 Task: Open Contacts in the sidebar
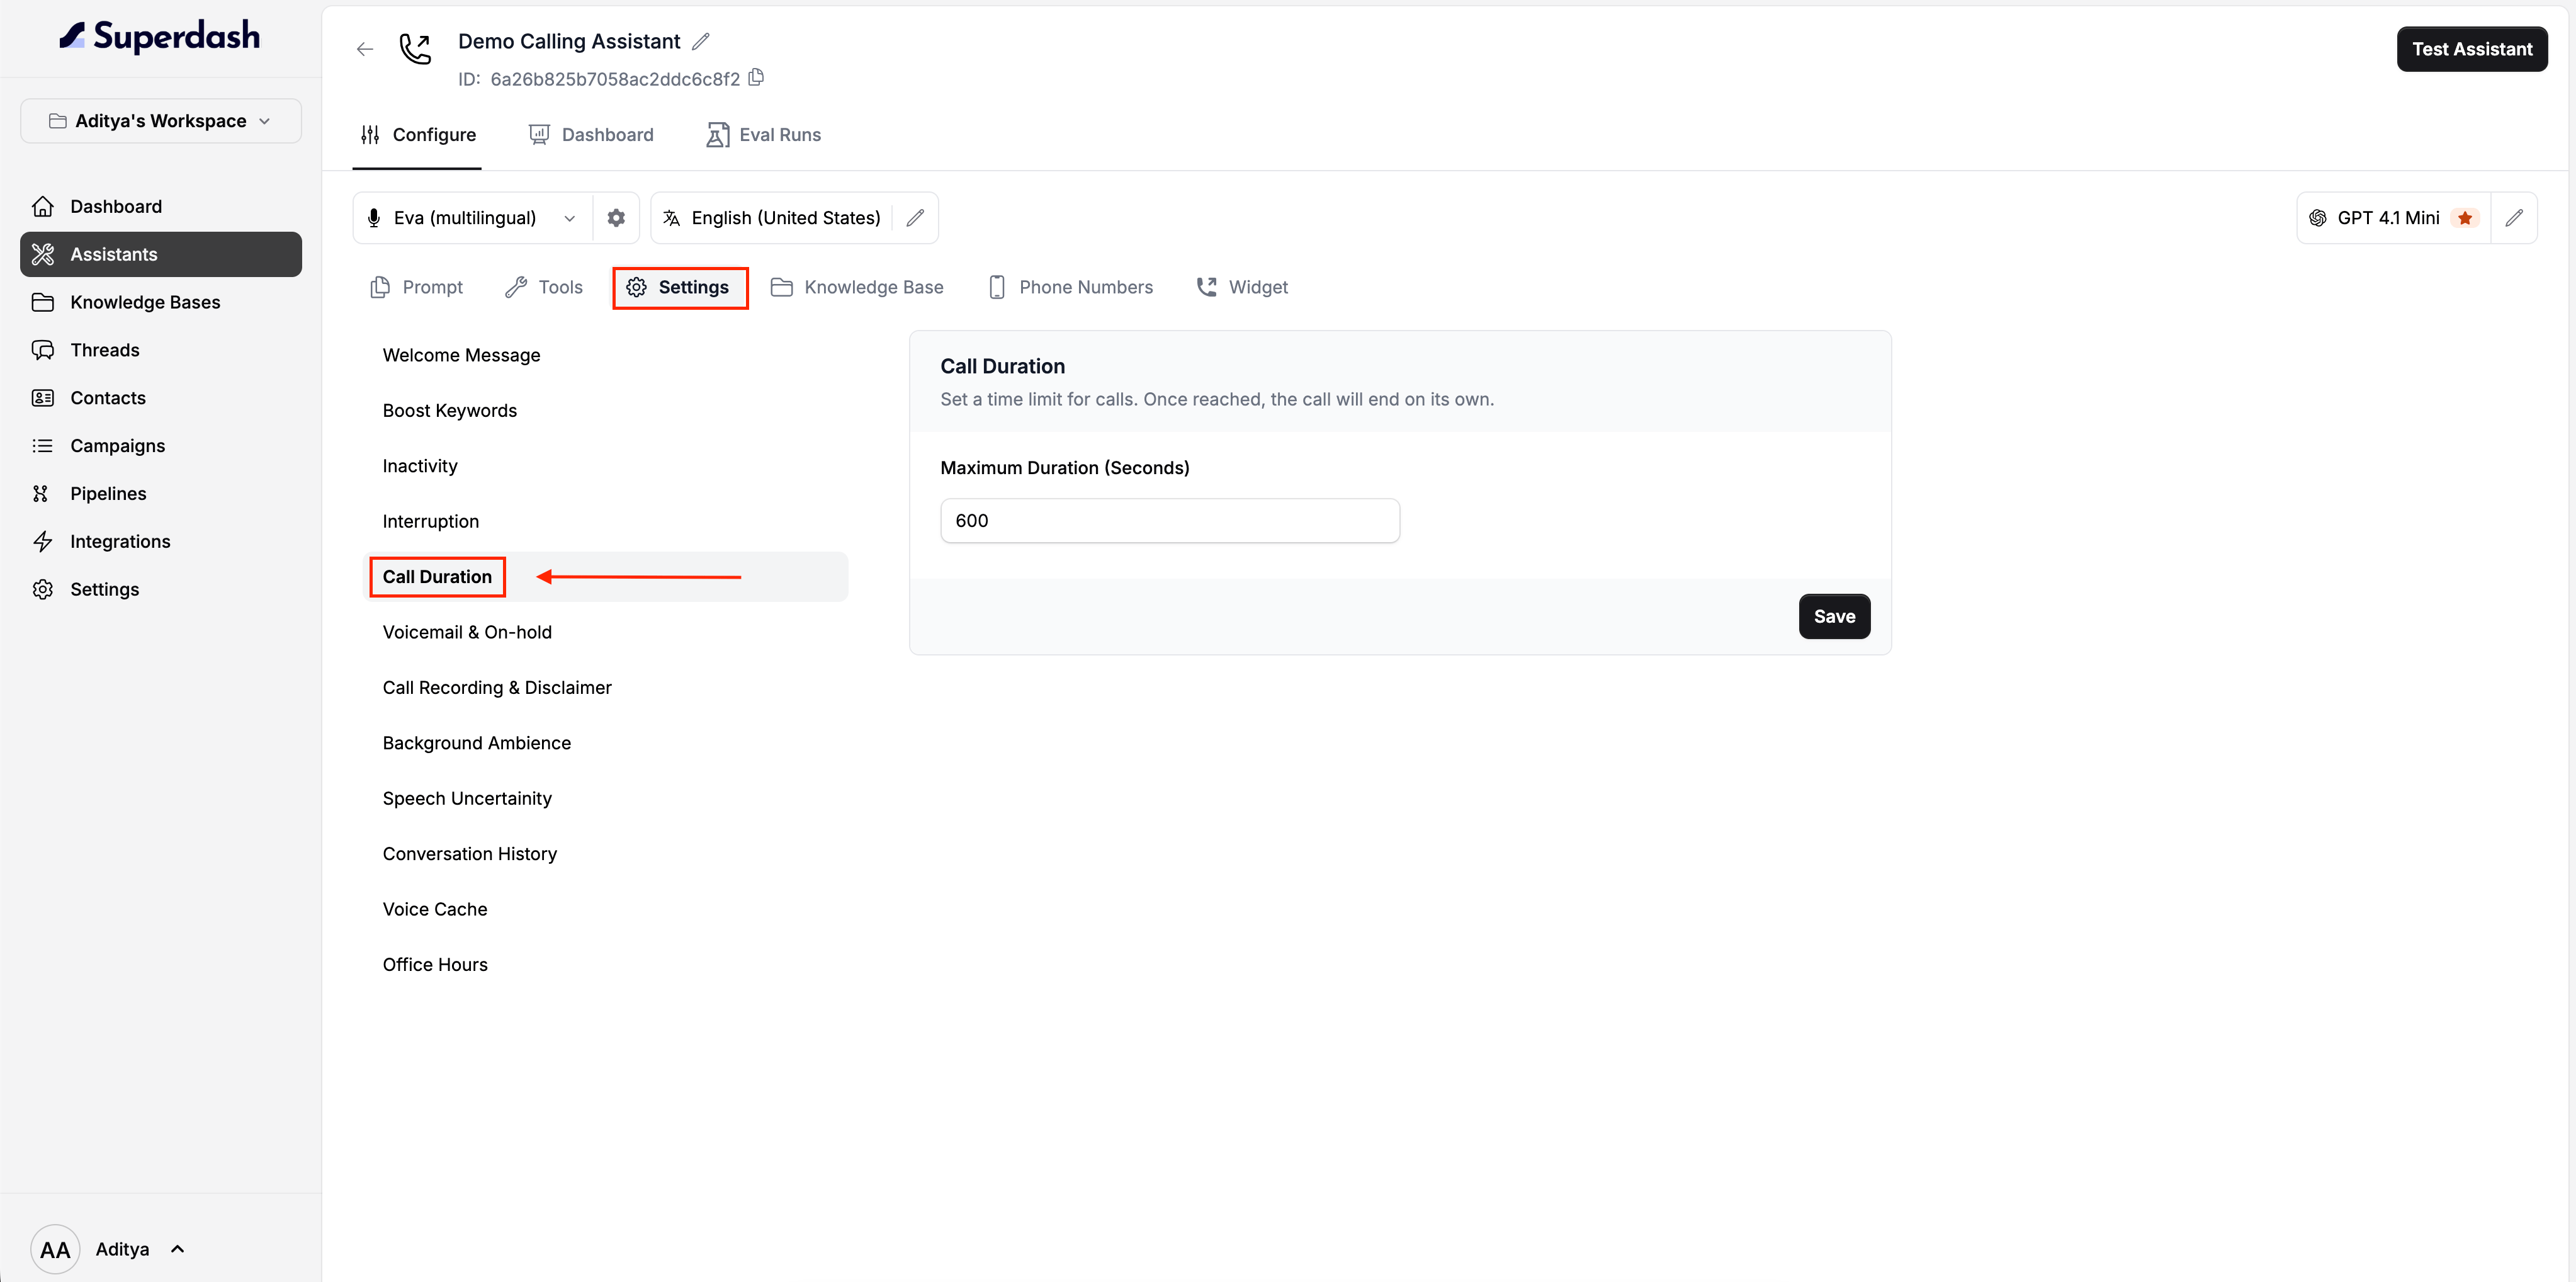pyautogui.click(x=160, y=398)
